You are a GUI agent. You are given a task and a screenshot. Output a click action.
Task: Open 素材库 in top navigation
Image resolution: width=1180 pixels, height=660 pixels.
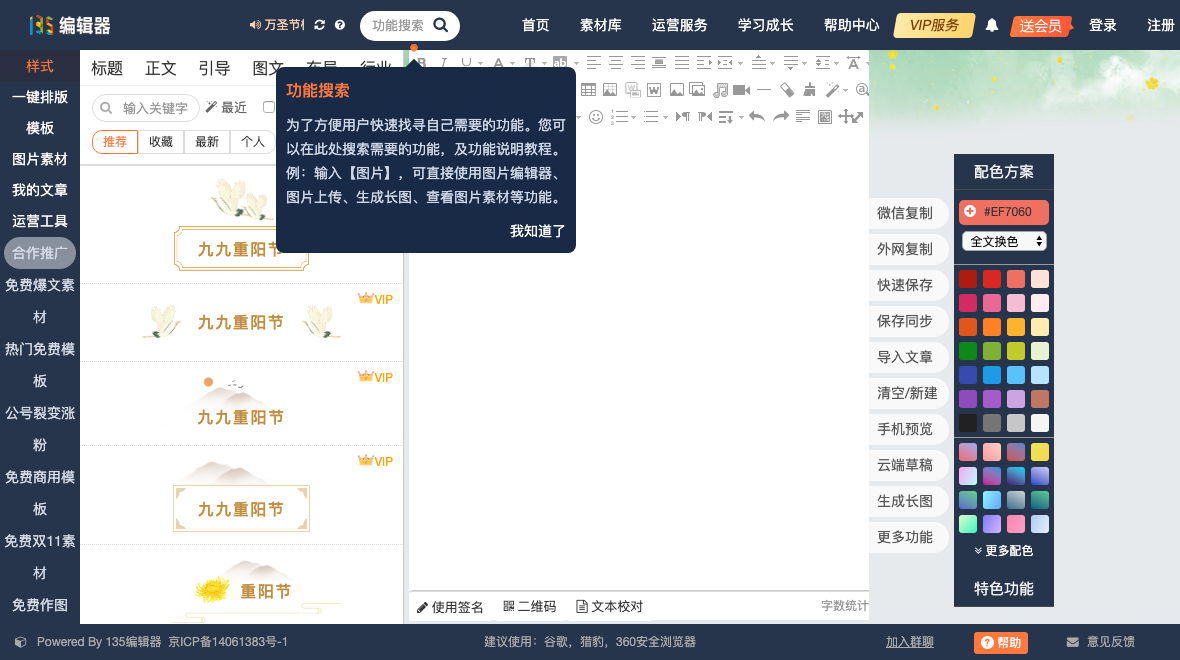tap(601, 26)
